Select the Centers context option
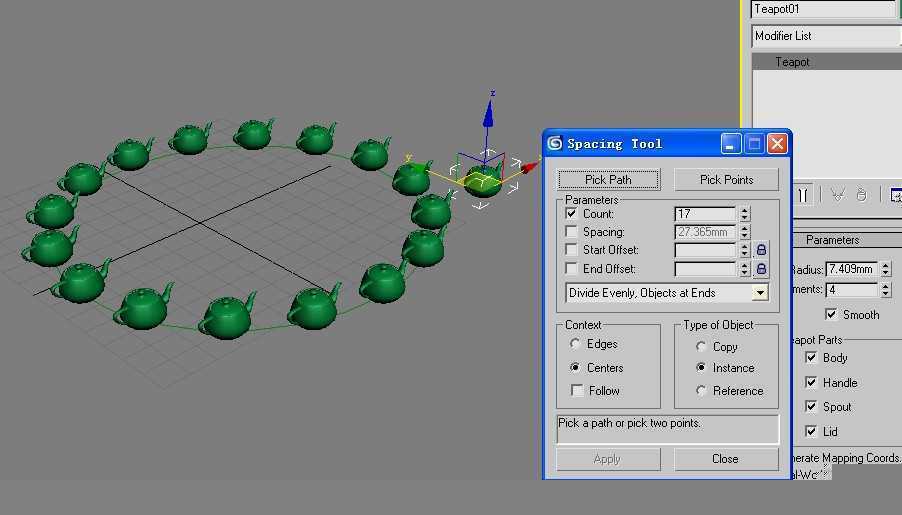The width and height of the screenshot is (902, 515). click(575, 367)
